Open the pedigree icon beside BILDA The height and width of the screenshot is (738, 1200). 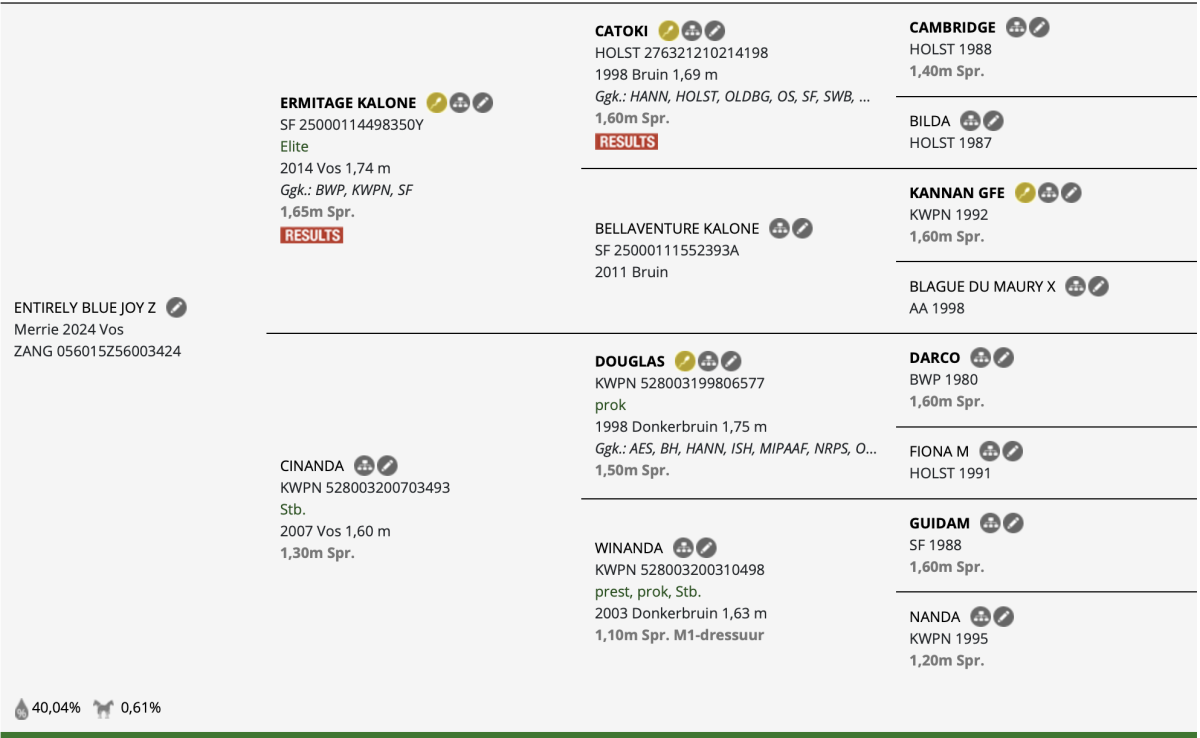point(970,120)
